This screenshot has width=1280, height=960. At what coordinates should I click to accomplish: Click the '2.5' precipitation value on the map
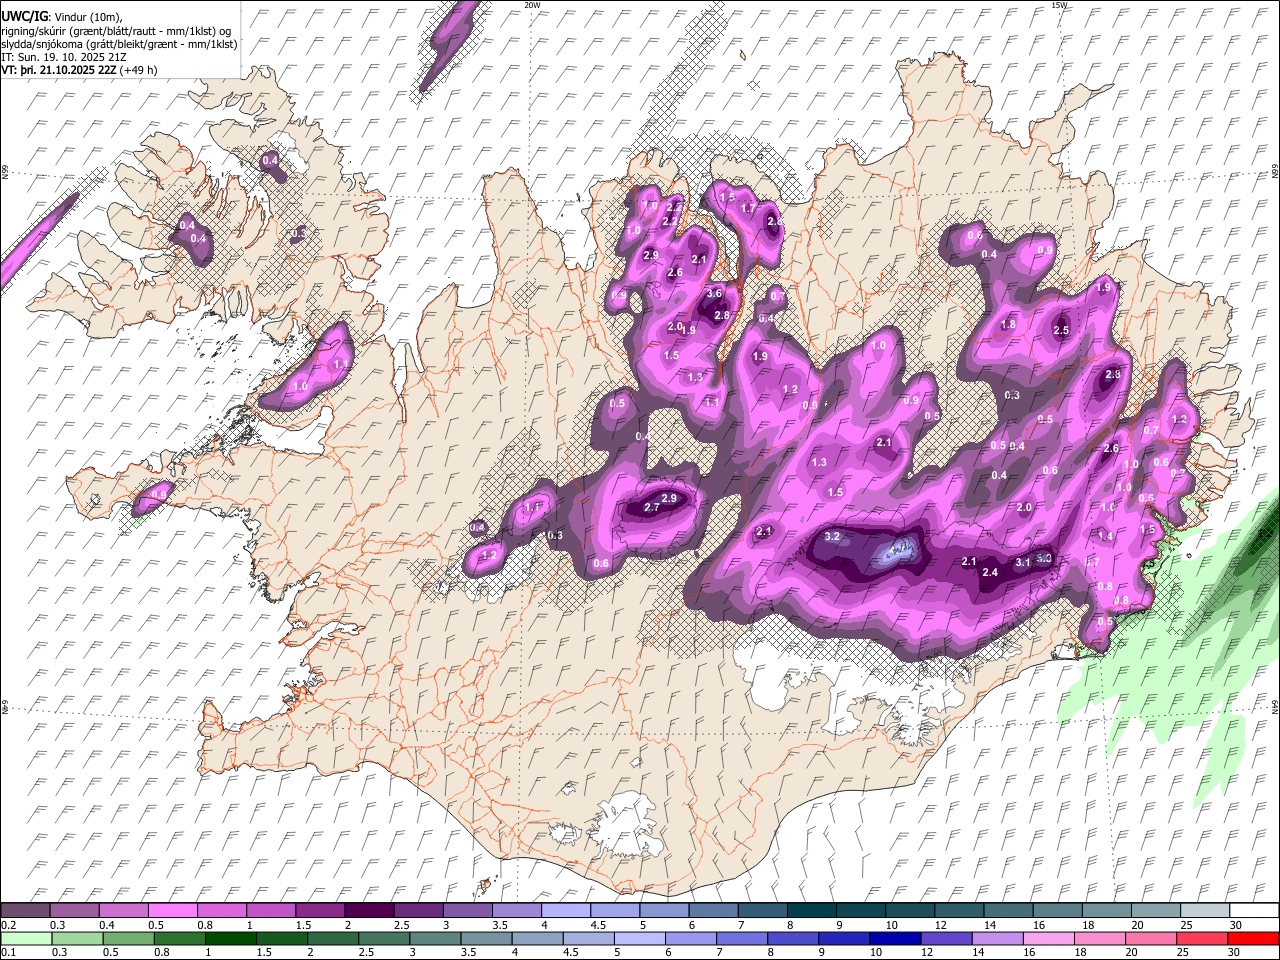[x=1061, y=331]
